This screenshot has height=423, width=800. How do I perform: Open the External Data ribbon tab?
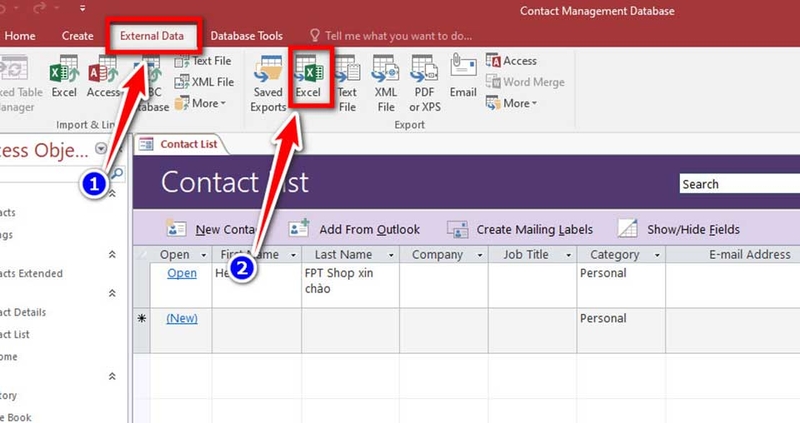tap(152, 36)
